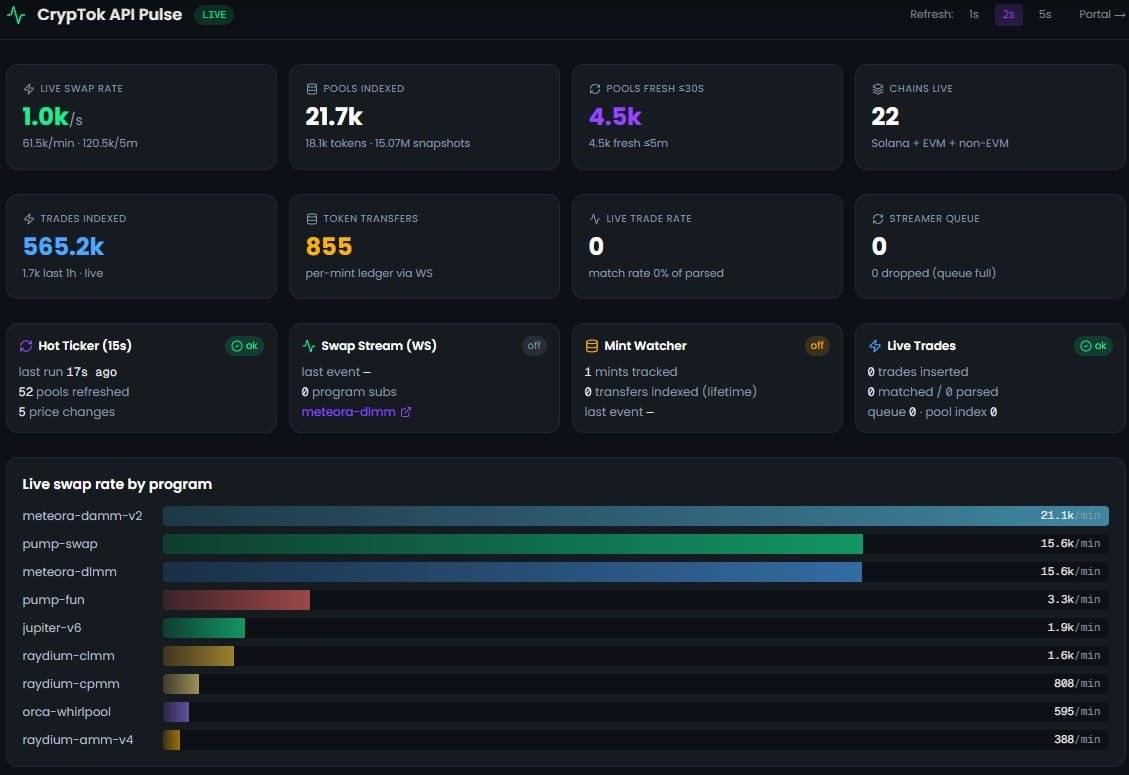1129x775 pixels.
Task: Click the orca-whirlpool program label
Action: click(66, 712)
